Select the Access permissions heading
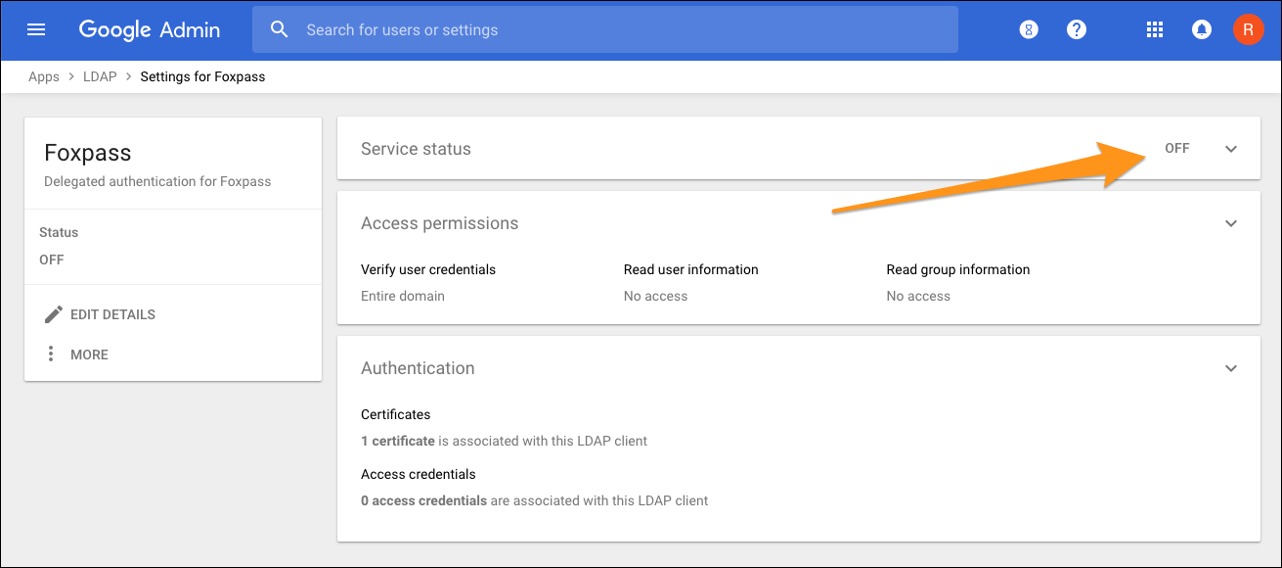Image resolution: width=1282 pixels, height=568 pixels. (439, 224)
